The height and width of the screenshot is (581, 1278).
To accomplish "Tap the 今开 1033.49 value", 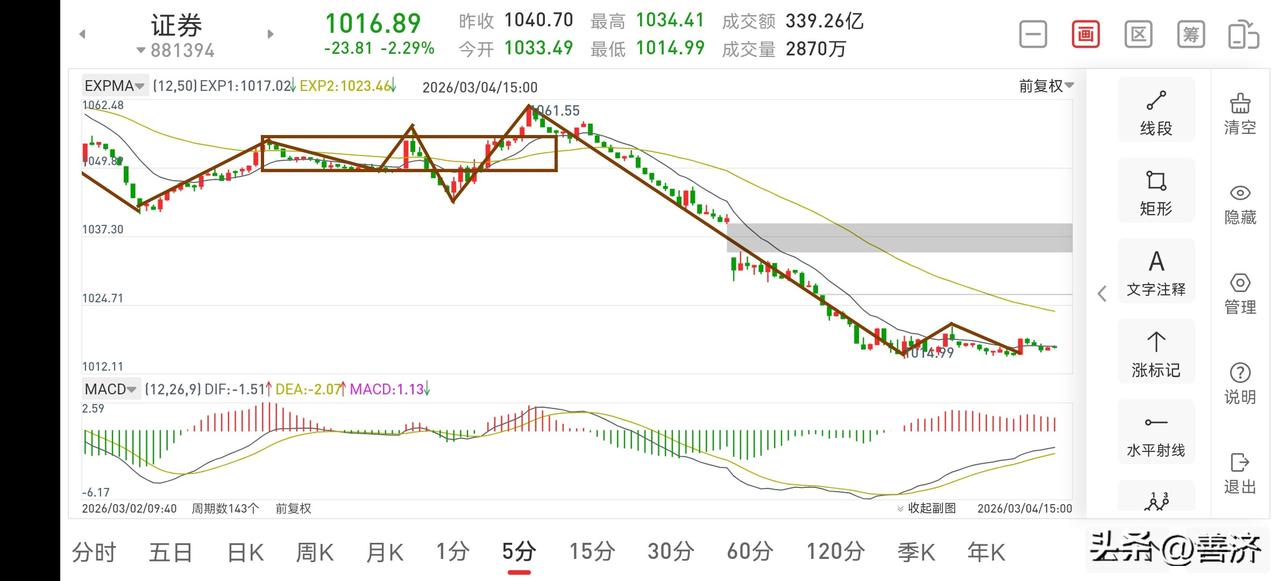I will click(x=539, y=48).
